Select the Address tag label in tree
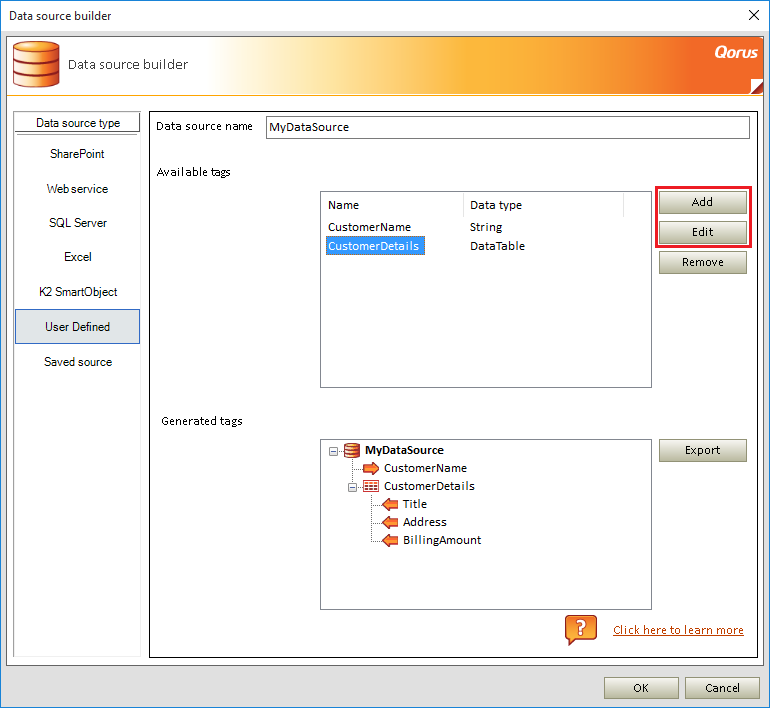This screenshot has height=708, width=770. (x=425, y=522)
